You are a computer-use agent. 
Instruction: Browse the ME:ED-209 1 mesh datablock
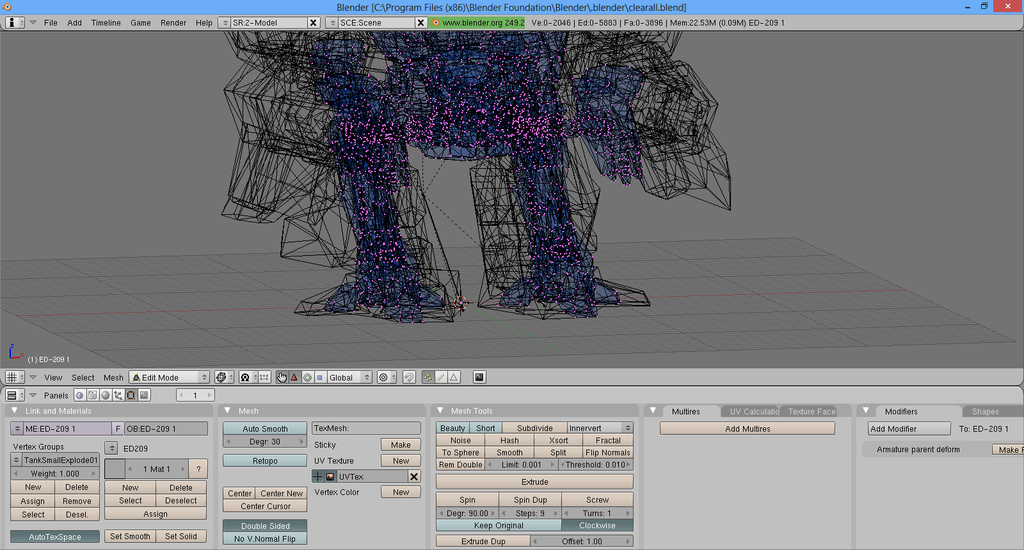tap(17, 429)
